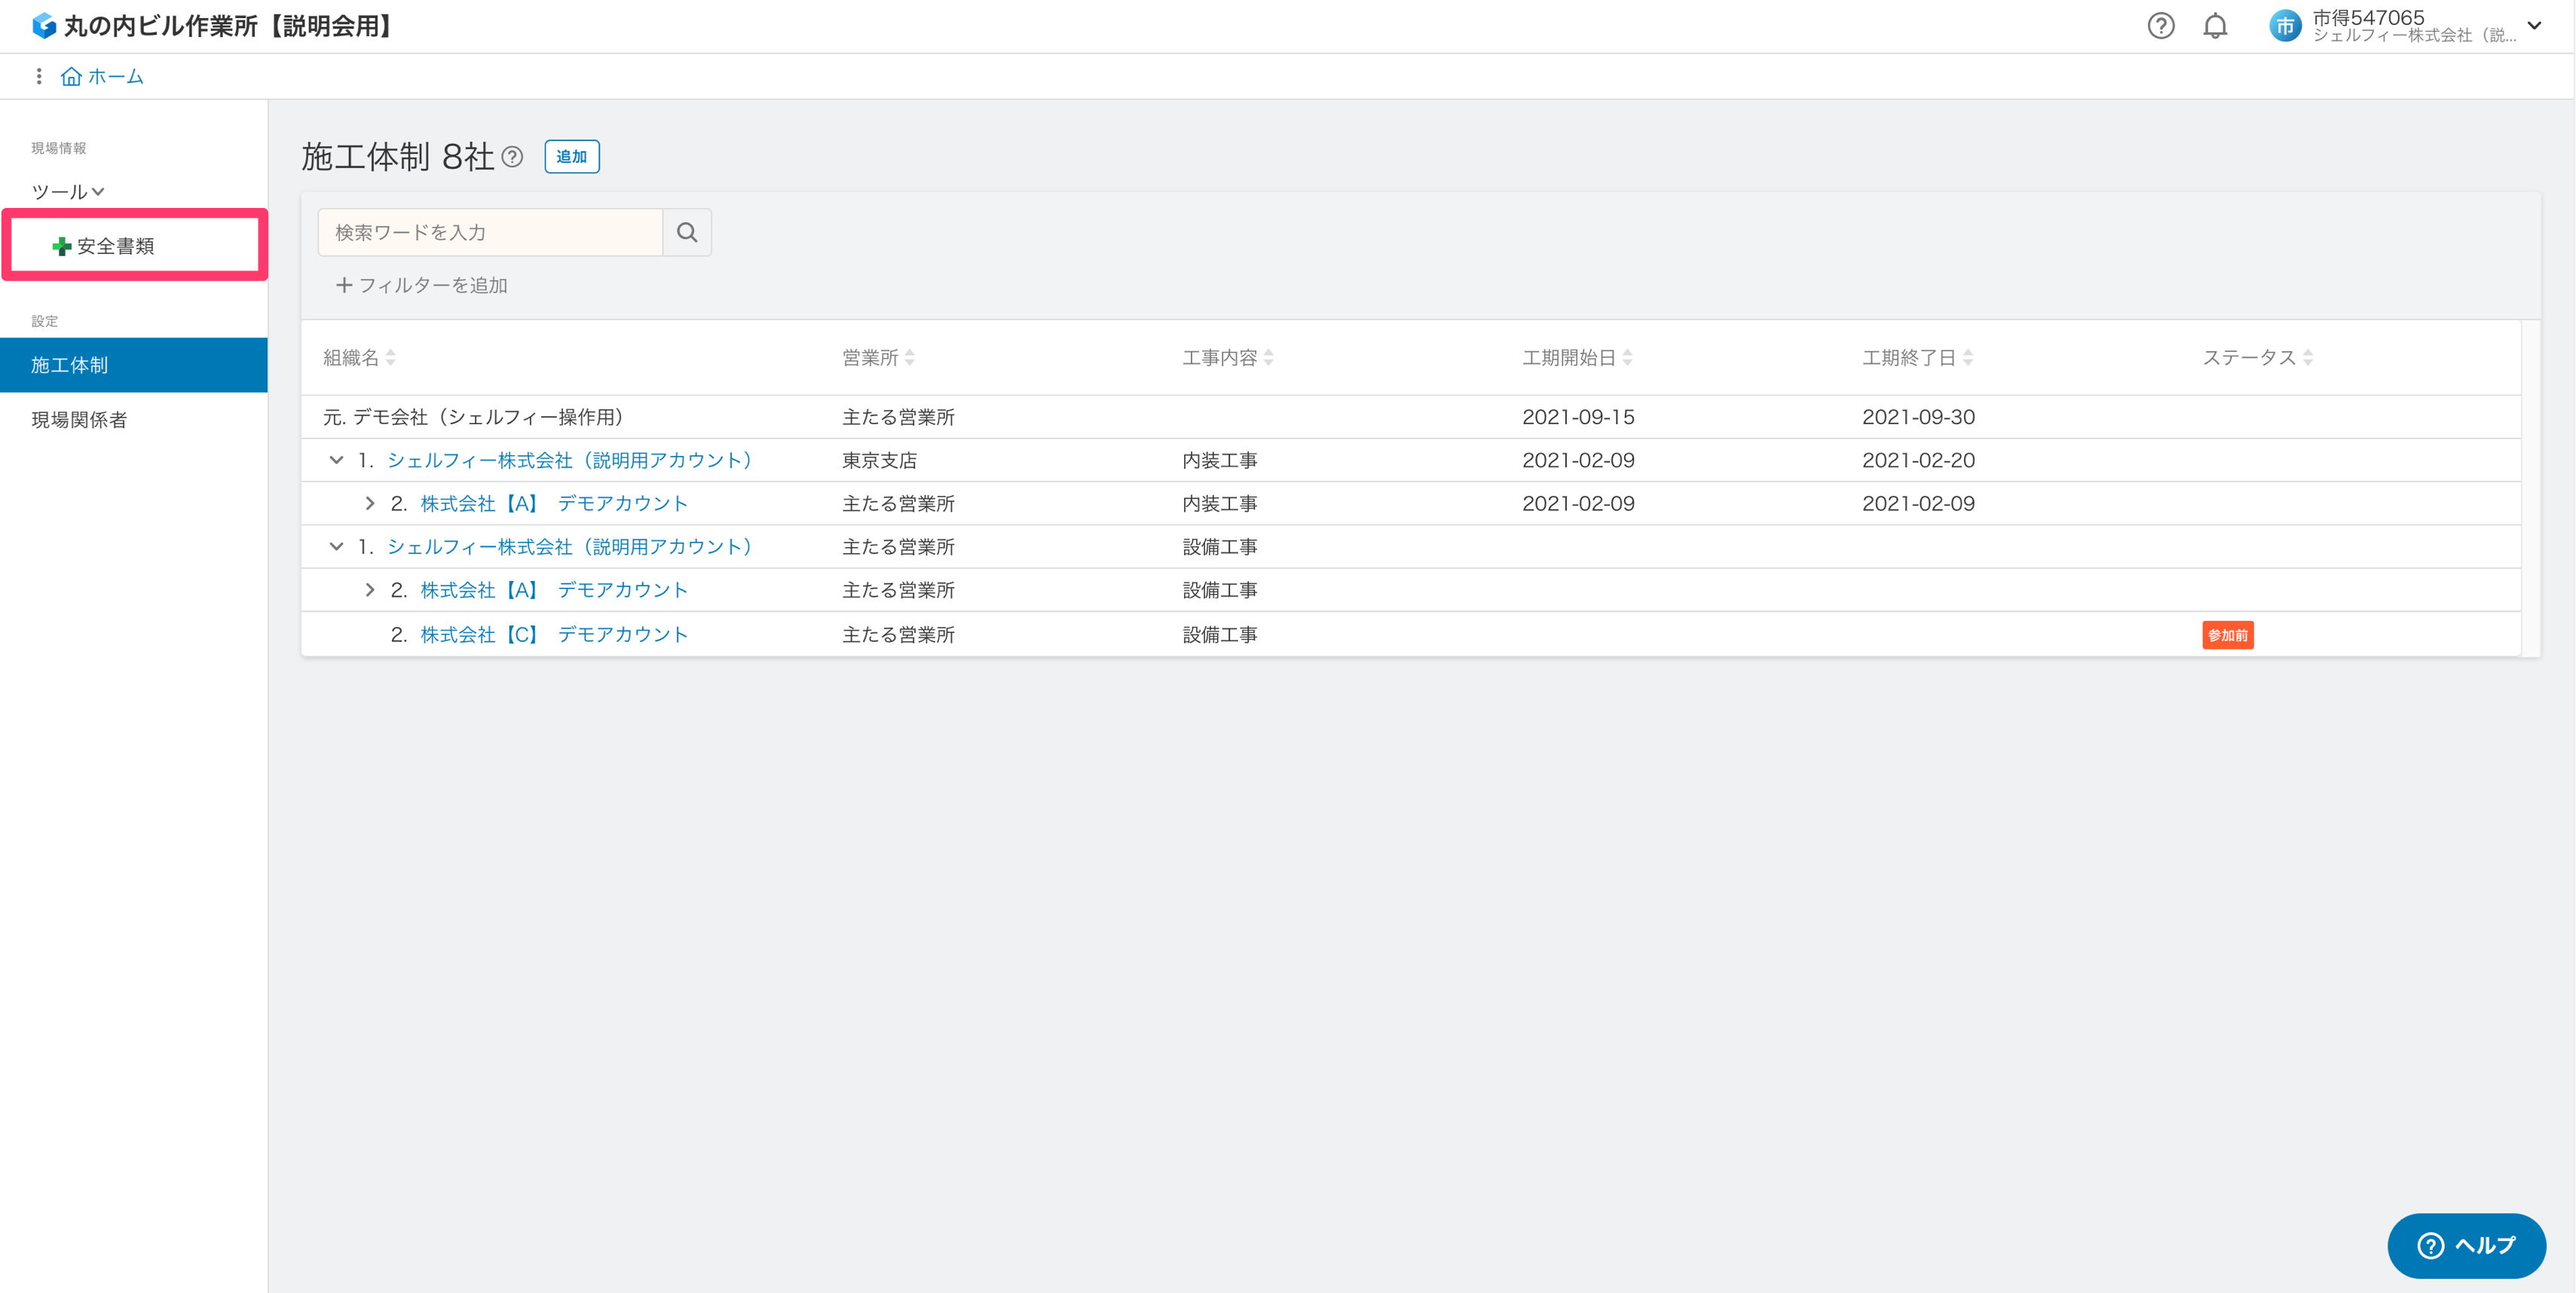Open the notifications bell
Image resolution: width=2576 pixels, height=1293 pixels.
2215,26
